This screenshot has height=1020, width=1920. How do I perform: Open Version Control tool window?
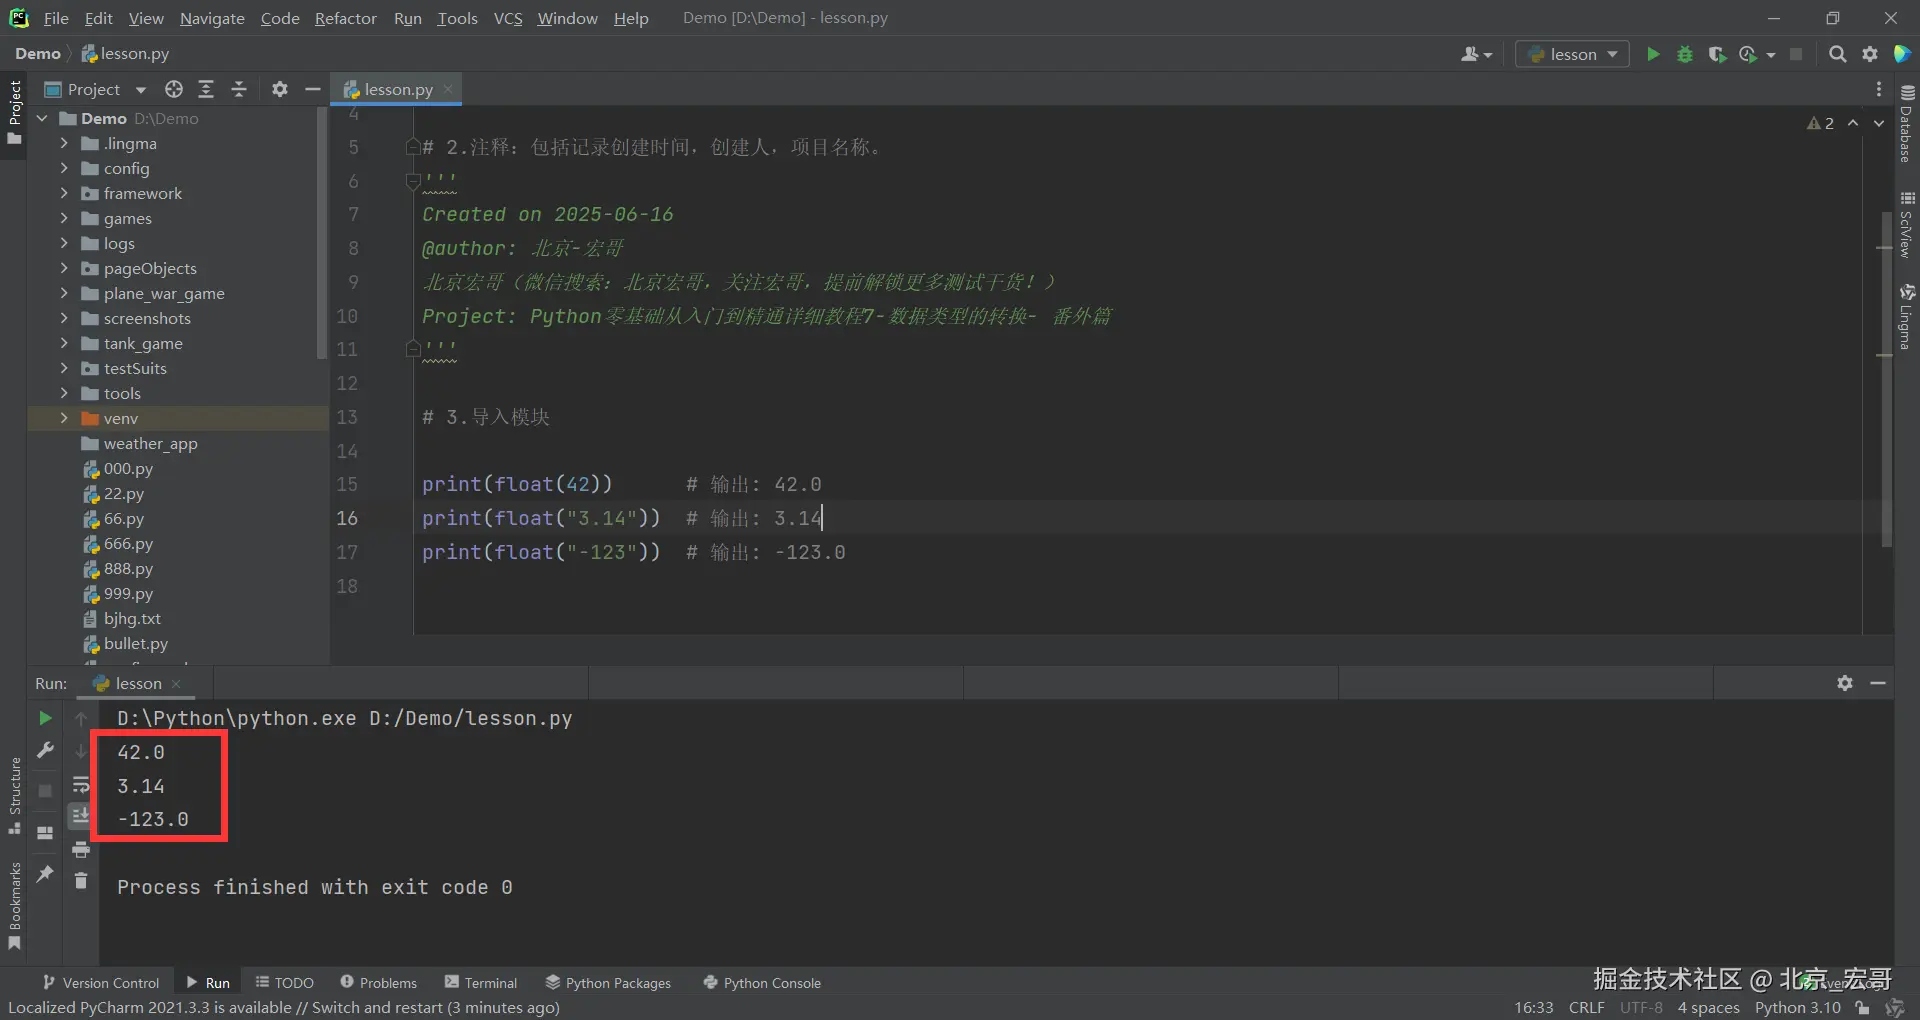(100, 983)
